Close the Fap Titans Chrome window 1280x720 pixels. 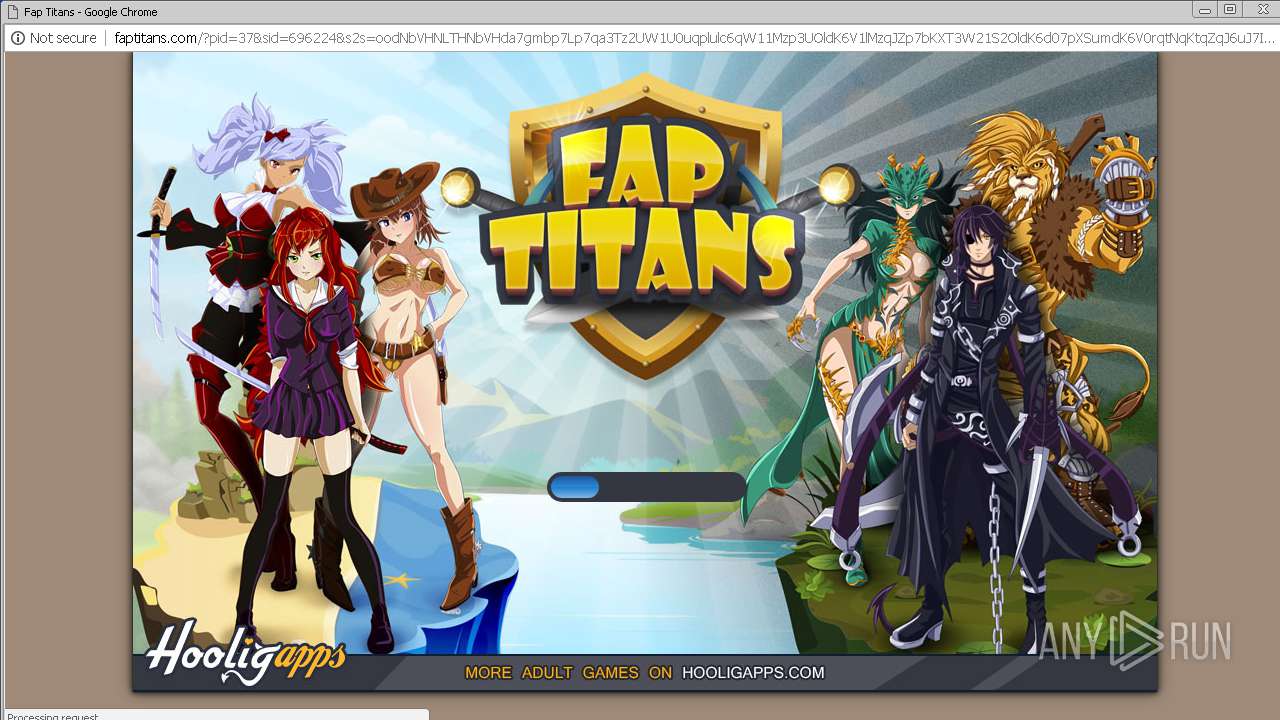(x=1261, y=10)
